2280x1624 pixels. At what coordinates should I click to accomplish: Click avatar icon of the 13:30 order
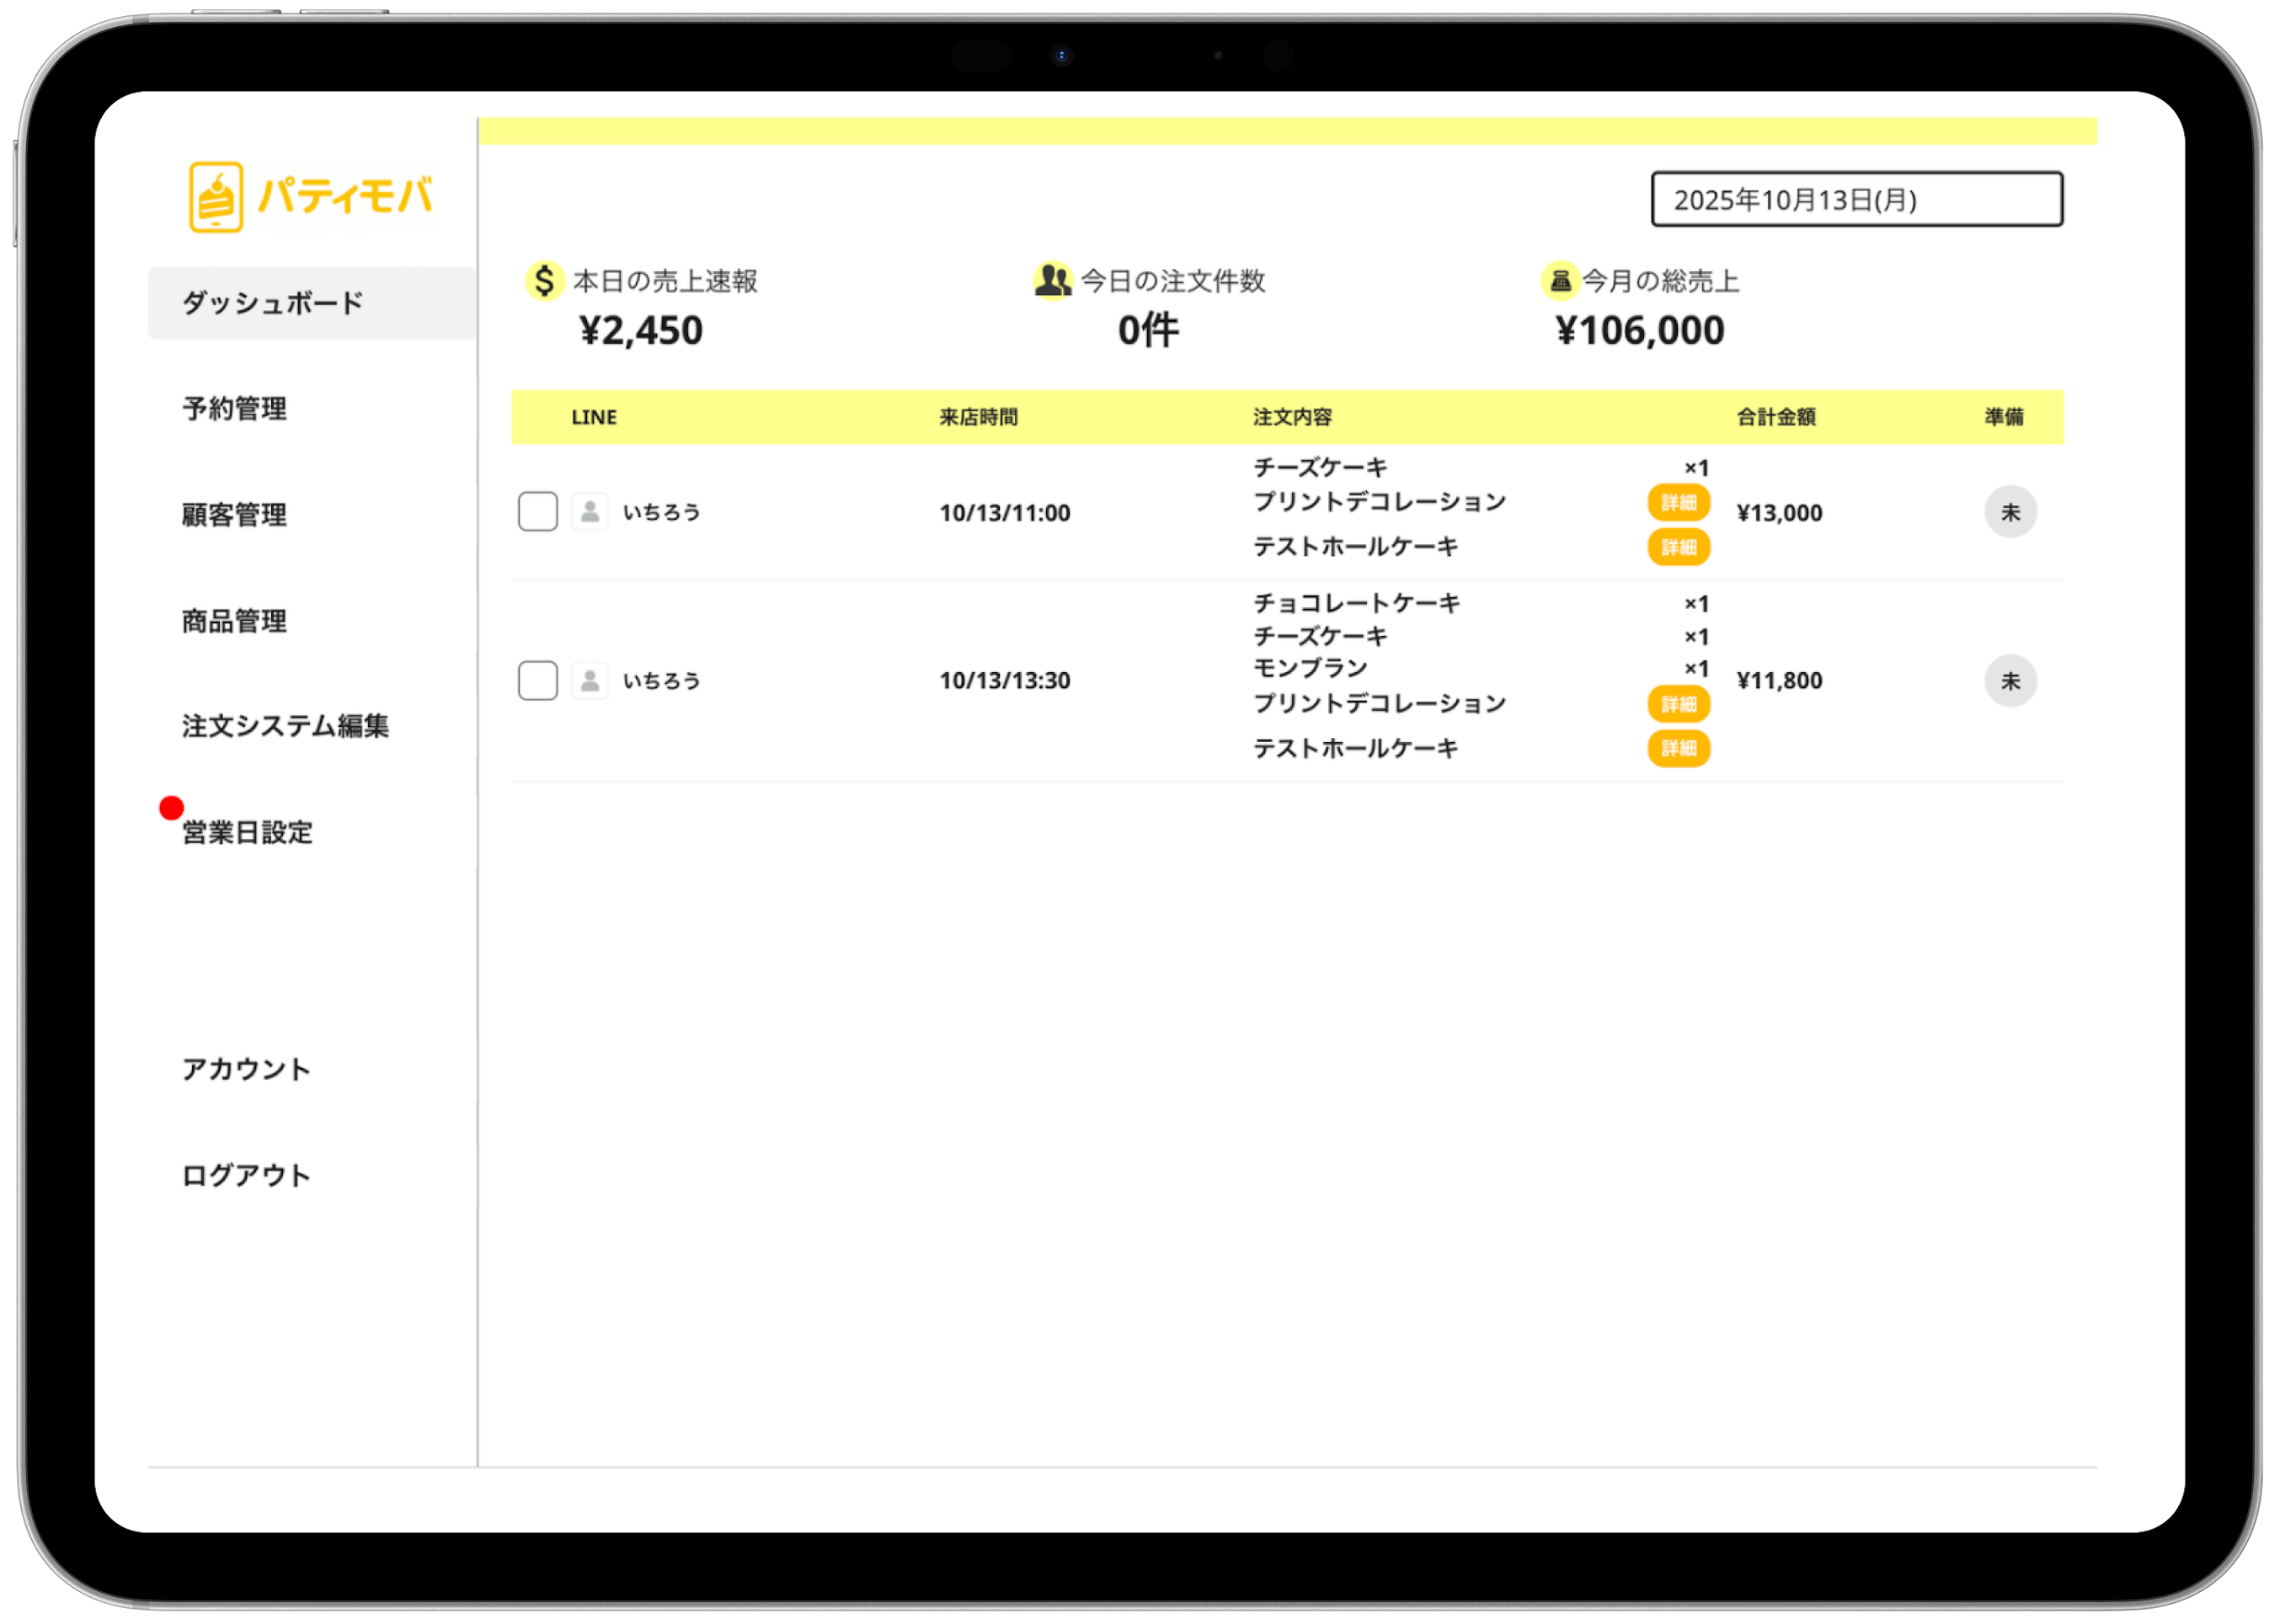590,681
